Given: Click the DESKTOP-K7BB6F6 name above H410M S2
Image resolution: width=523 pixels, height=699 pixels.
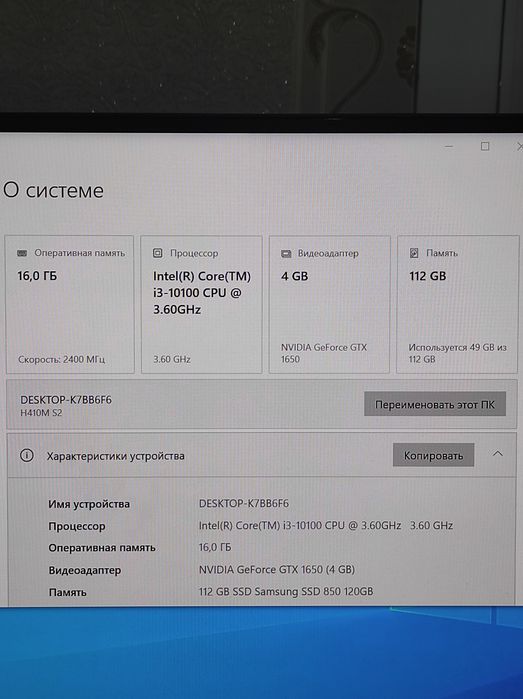Looking at the screenshot, I should (66, 400).
